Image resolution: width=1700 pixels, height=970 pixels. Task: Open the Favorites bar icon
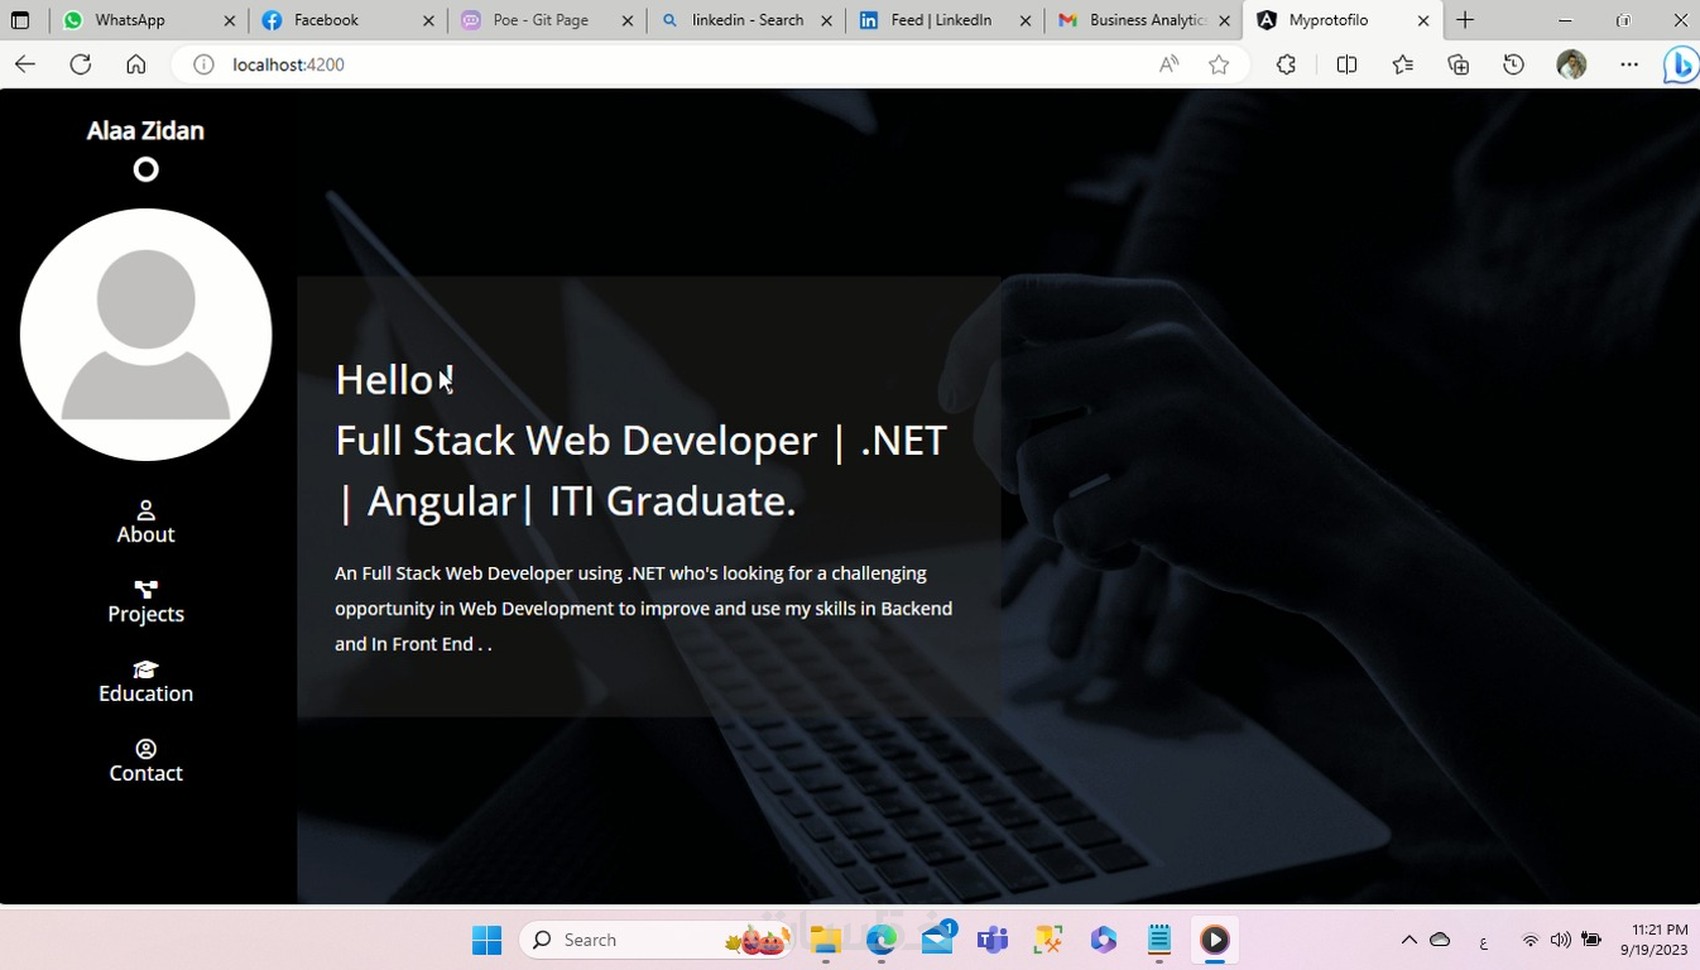point(1402,64)
